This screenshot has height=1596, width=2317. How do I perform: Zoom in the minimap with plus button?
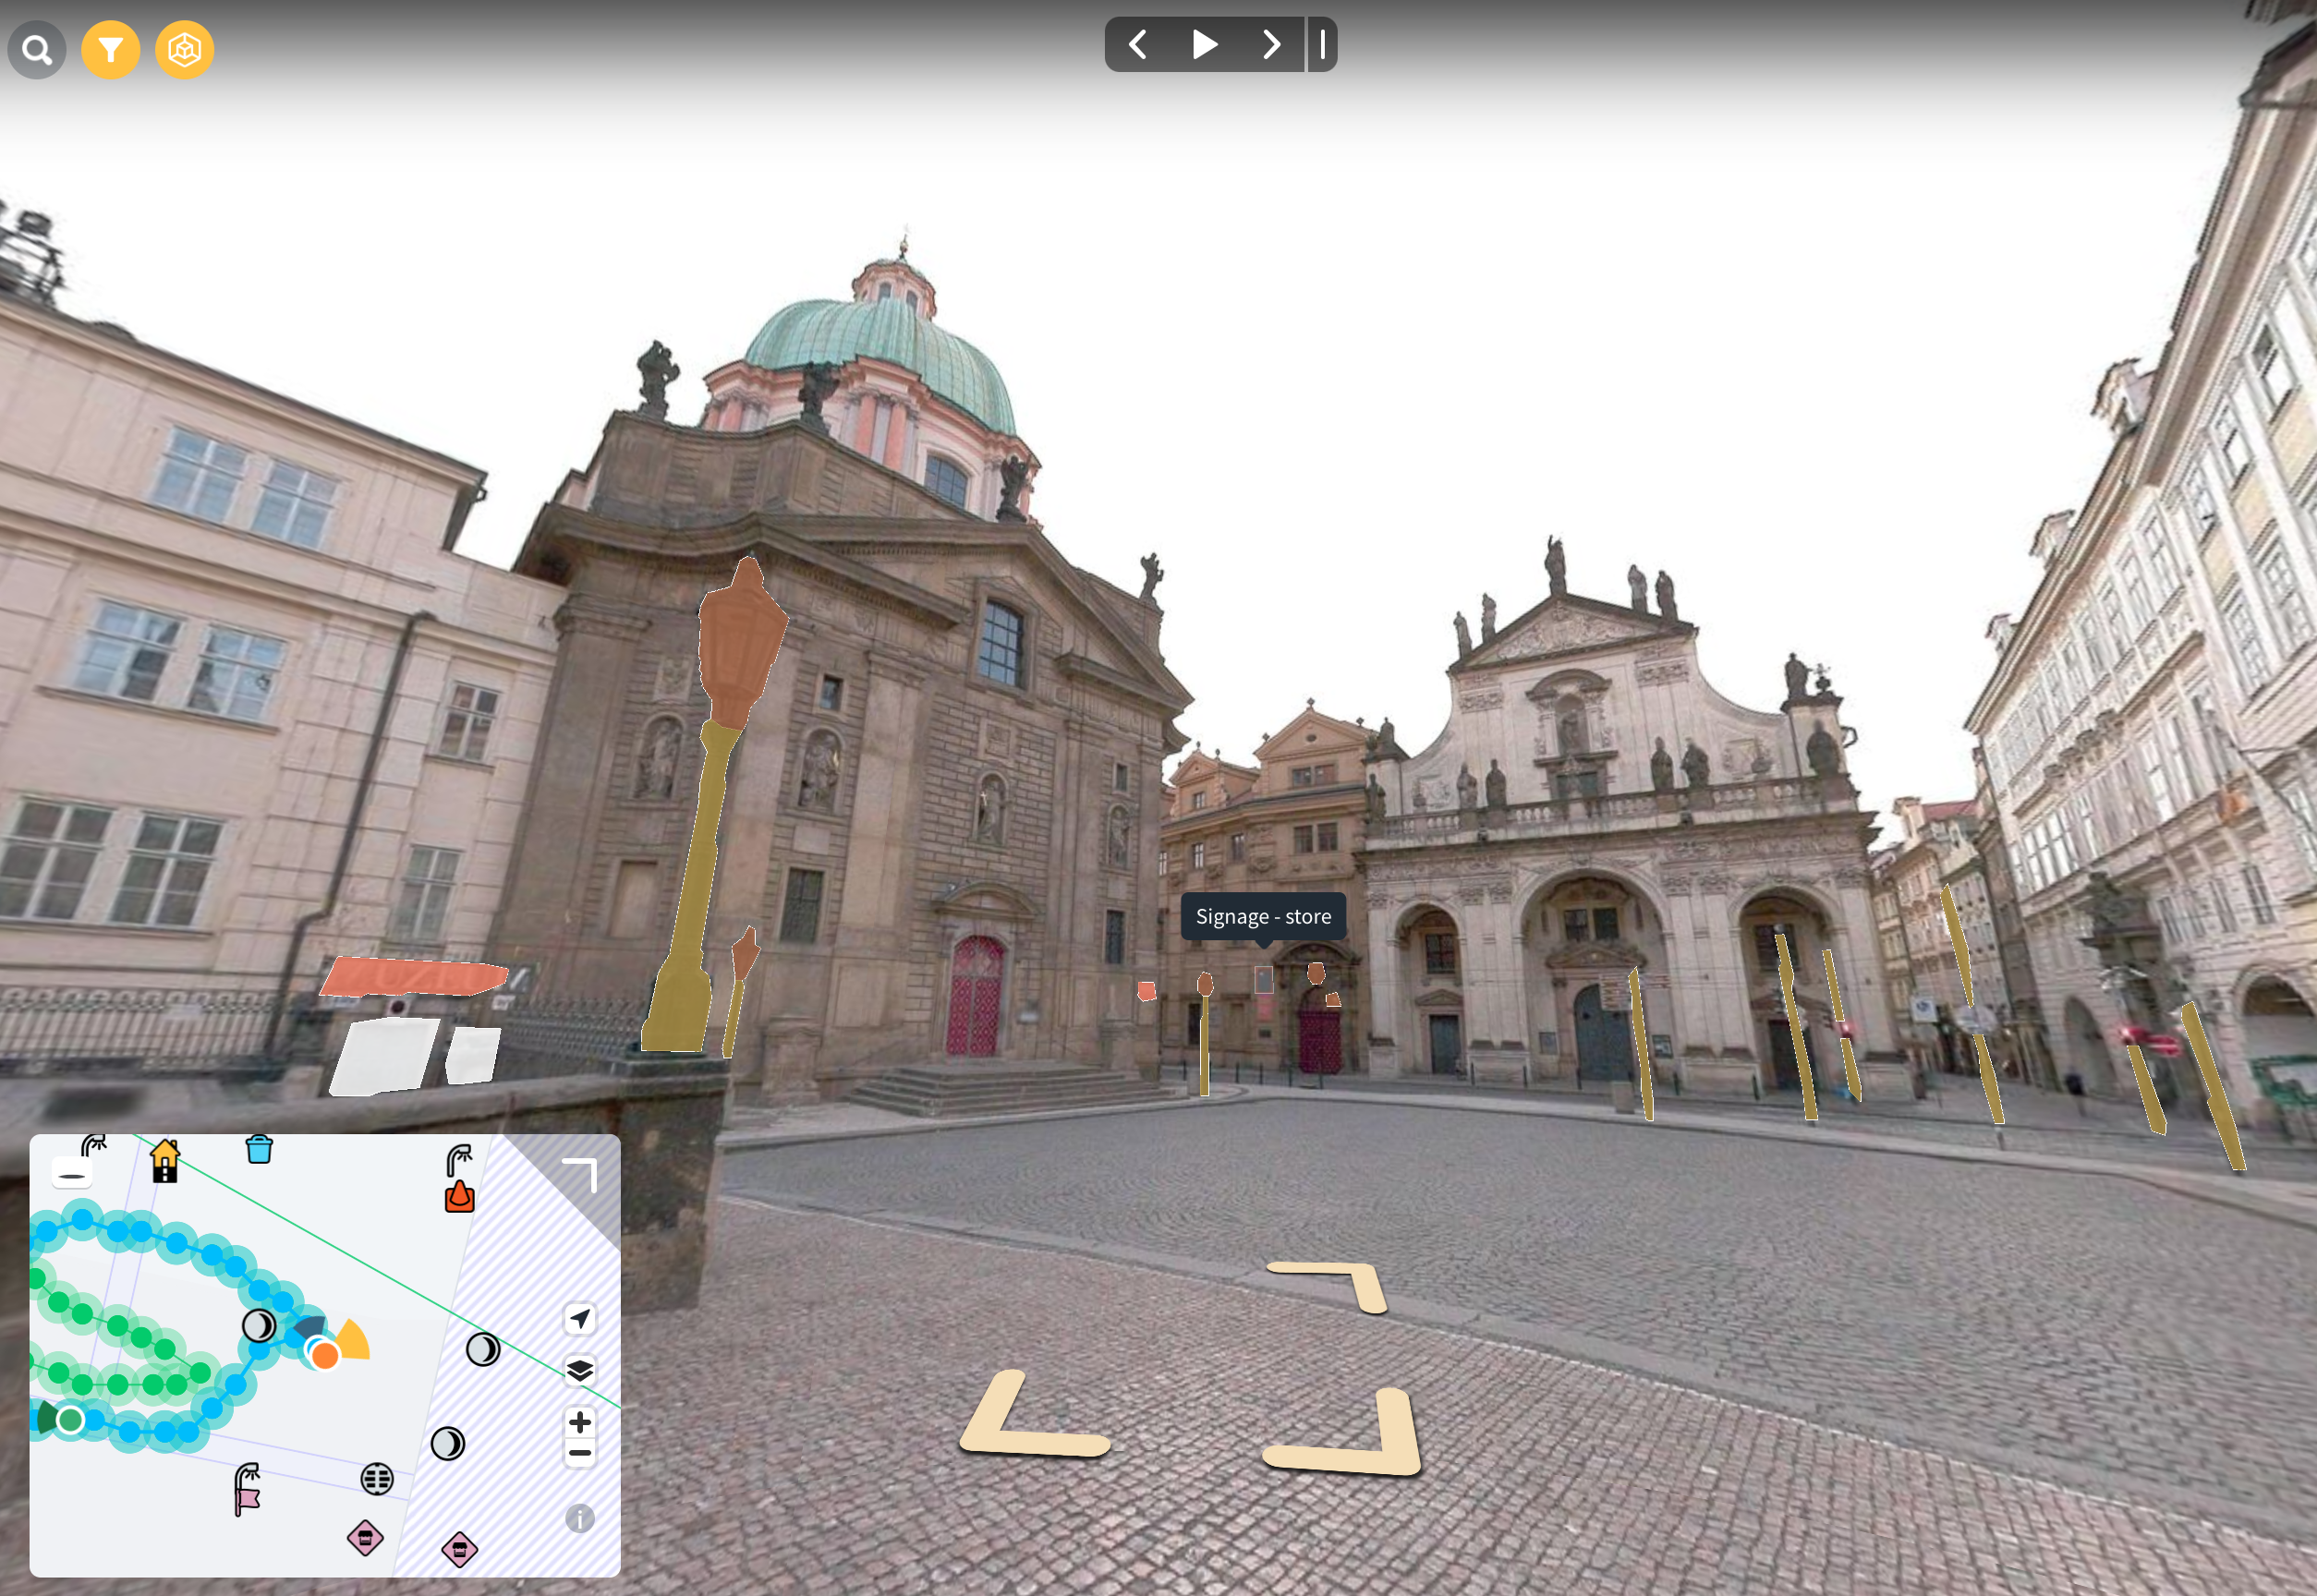[580, 1421]
